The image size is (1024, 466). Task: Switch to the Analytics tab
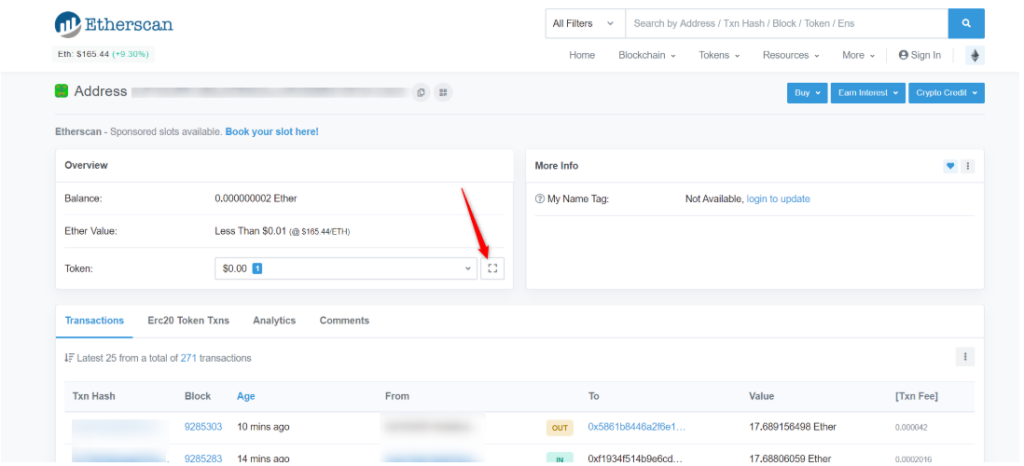pyautogui.click(x=274, y=320)
